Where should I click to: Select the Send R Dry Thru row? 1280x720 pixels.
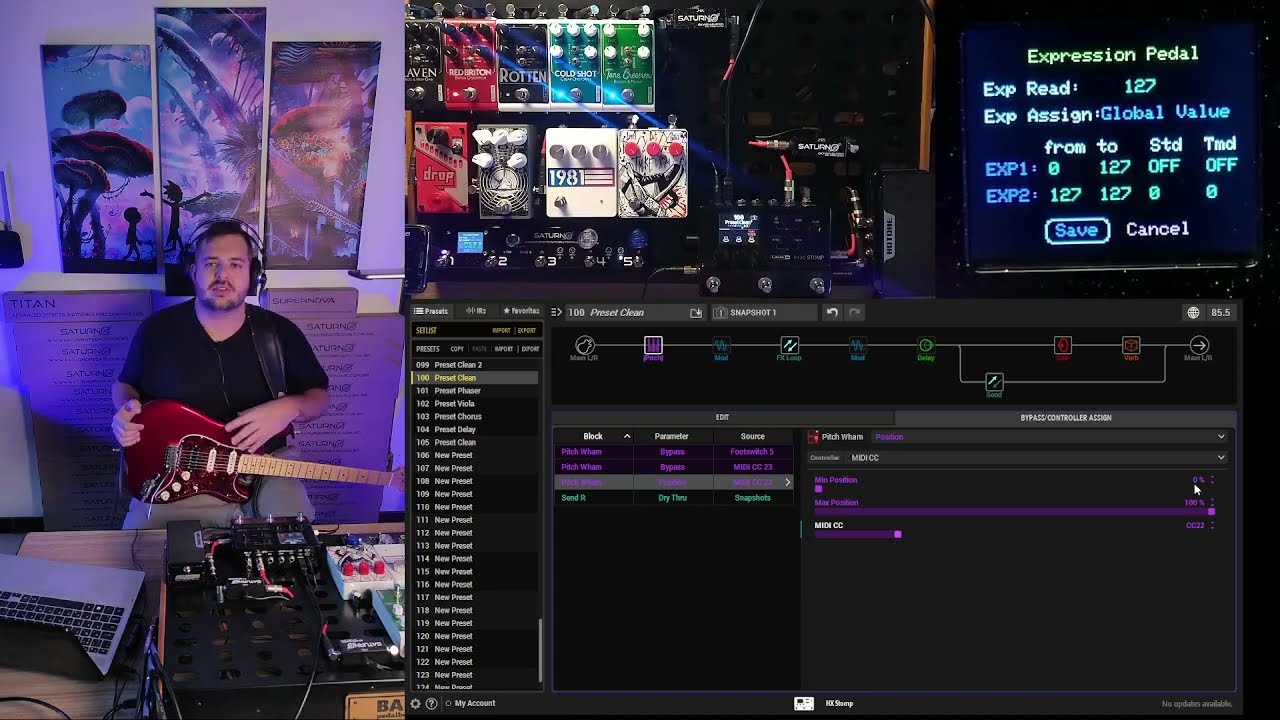click(676, 498)
